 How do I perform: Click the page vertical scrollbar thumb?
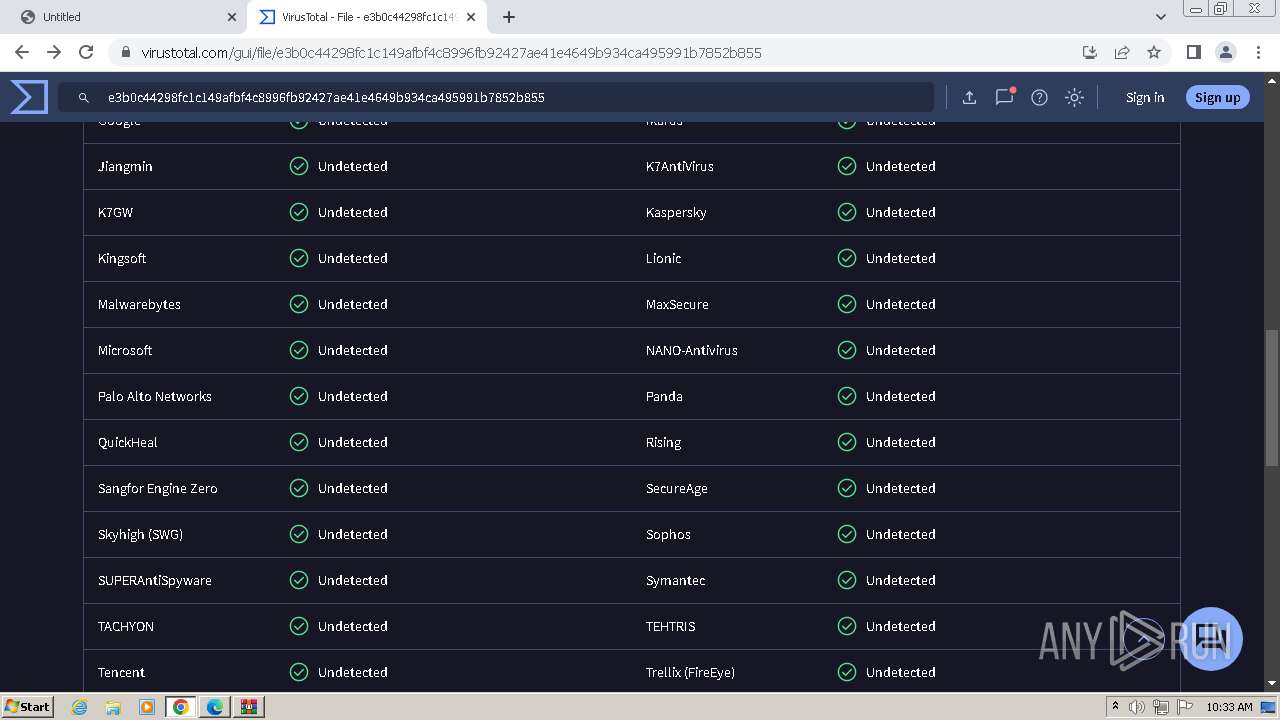(1272, 397)
